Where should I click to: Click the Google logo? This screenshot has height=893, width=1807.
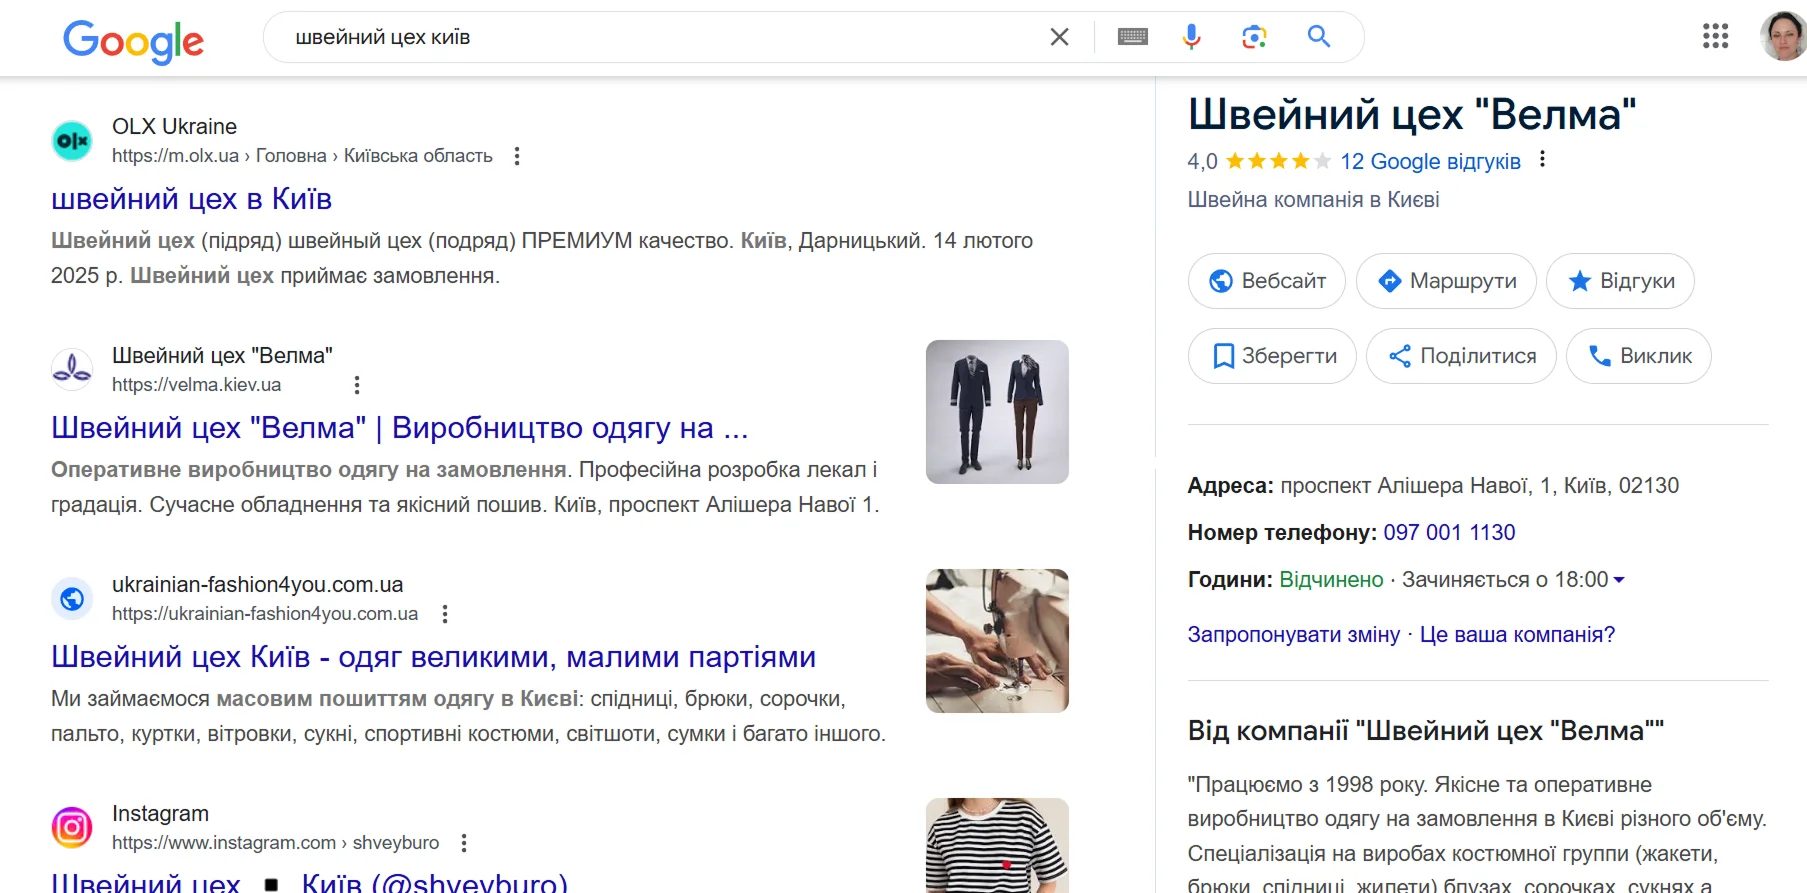pos(133,41)
